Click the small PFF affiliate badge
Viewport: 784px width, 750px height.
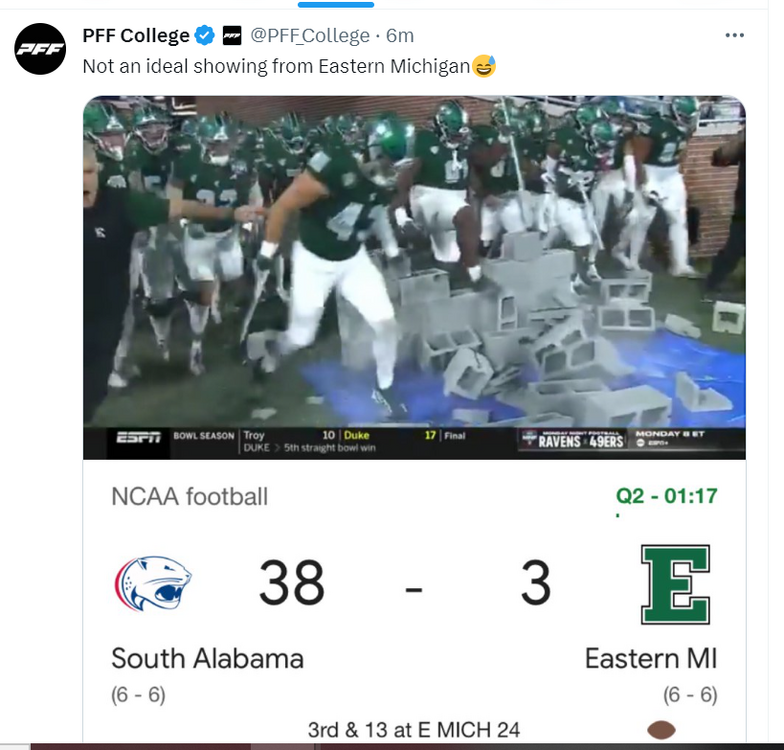coord(231,36)
